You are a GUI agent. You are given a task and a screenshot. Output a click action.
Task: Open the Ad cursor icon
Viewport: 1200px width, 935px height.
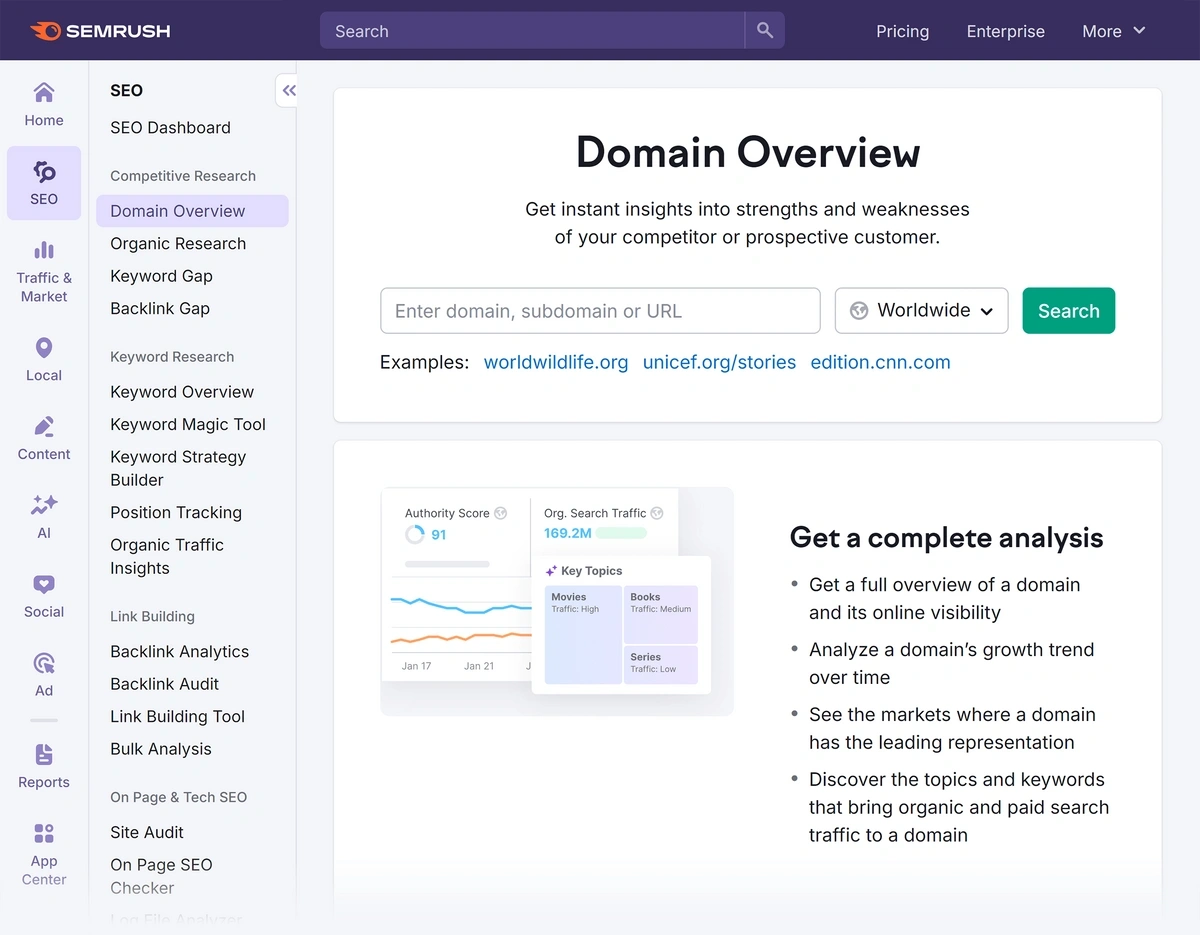(x=44, y=663)
